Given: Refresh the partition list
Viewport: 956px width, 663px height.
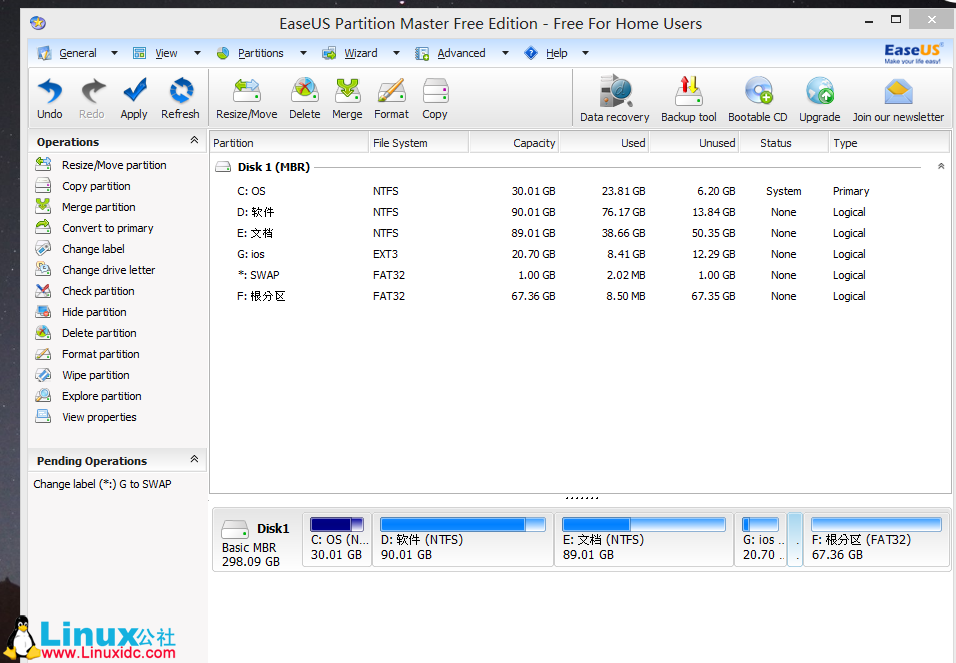Looking at the screenshot, I should pyautogui.click(x=180, y=97).
